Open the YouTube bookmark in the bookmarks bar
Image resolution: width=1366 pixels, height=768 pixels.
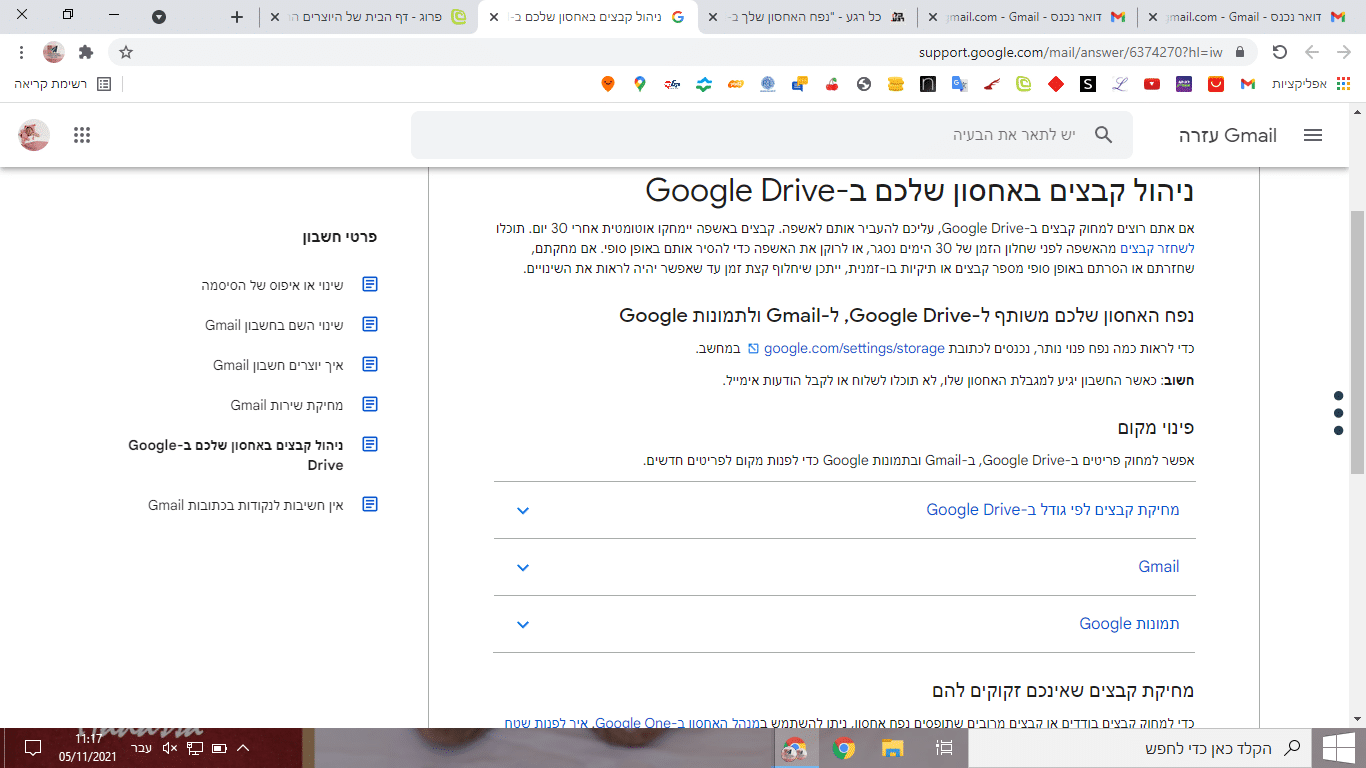coord(1151,84)
